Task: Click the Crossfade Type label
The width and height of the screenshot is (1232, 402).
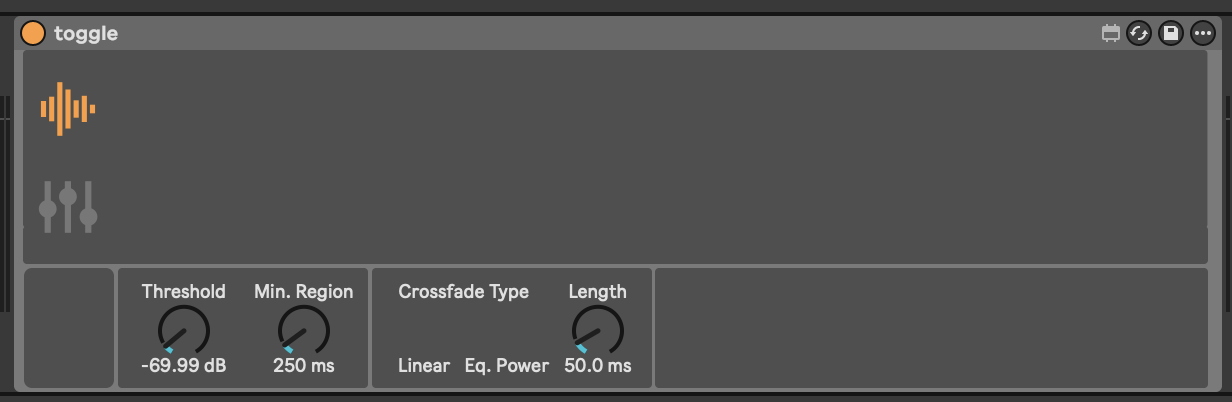Action: coord(464,292)
